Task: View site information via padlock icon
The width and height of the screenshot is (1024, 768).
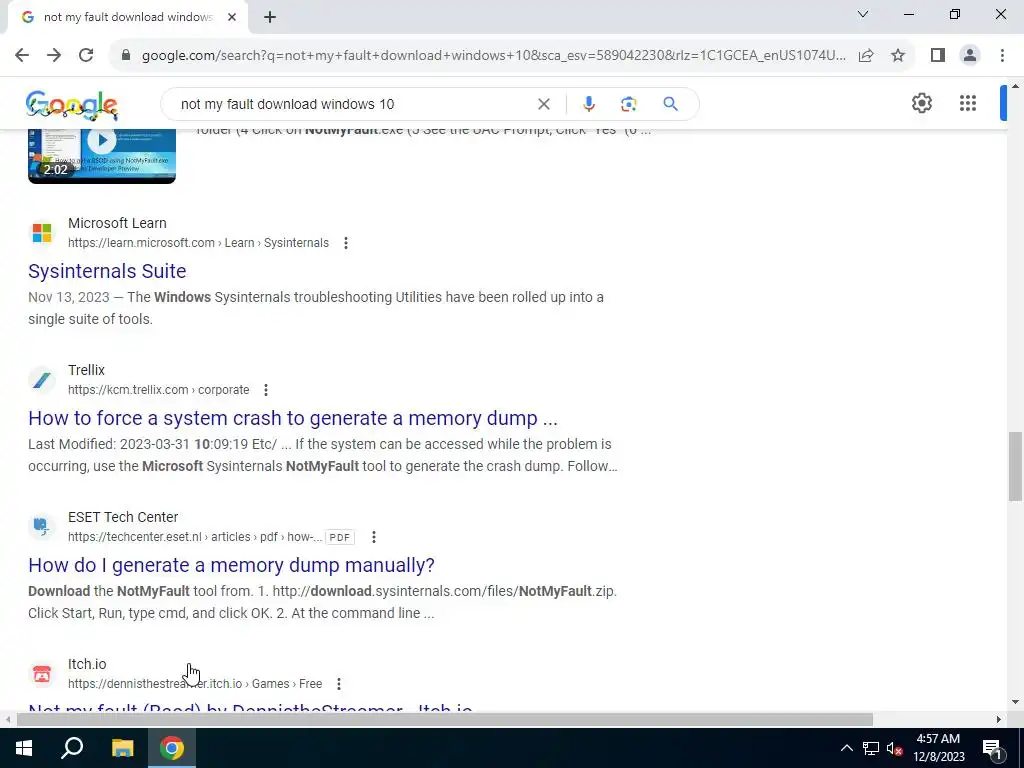Action: (x=126, y=56)
